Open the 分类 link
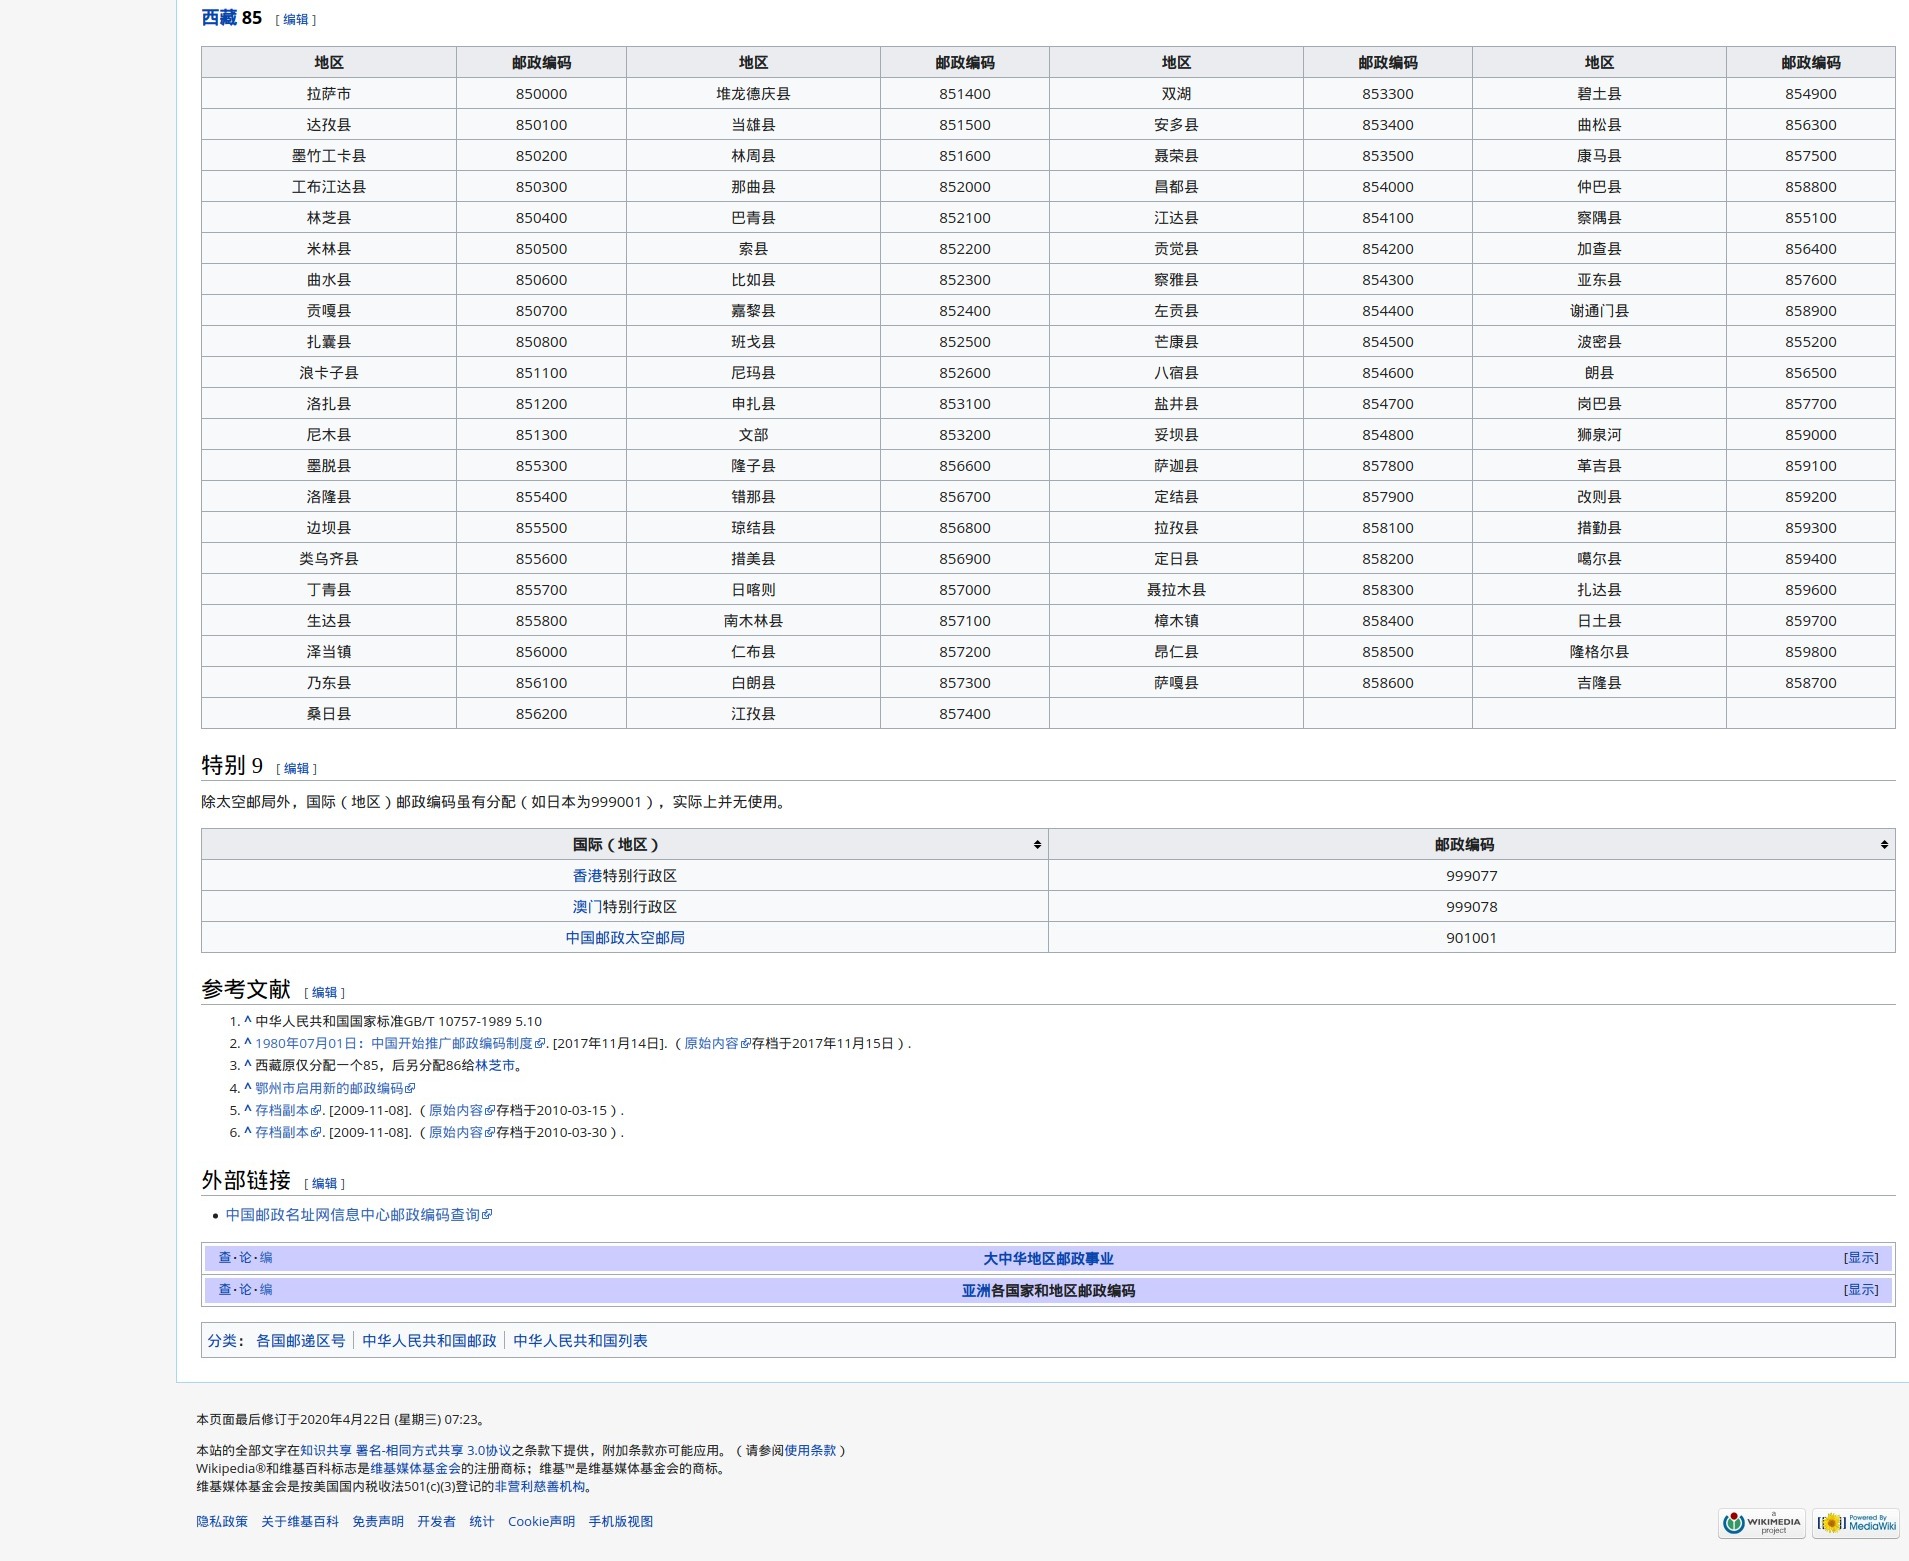Viewport: 1909px width, 1561px height. [222, 1341]
